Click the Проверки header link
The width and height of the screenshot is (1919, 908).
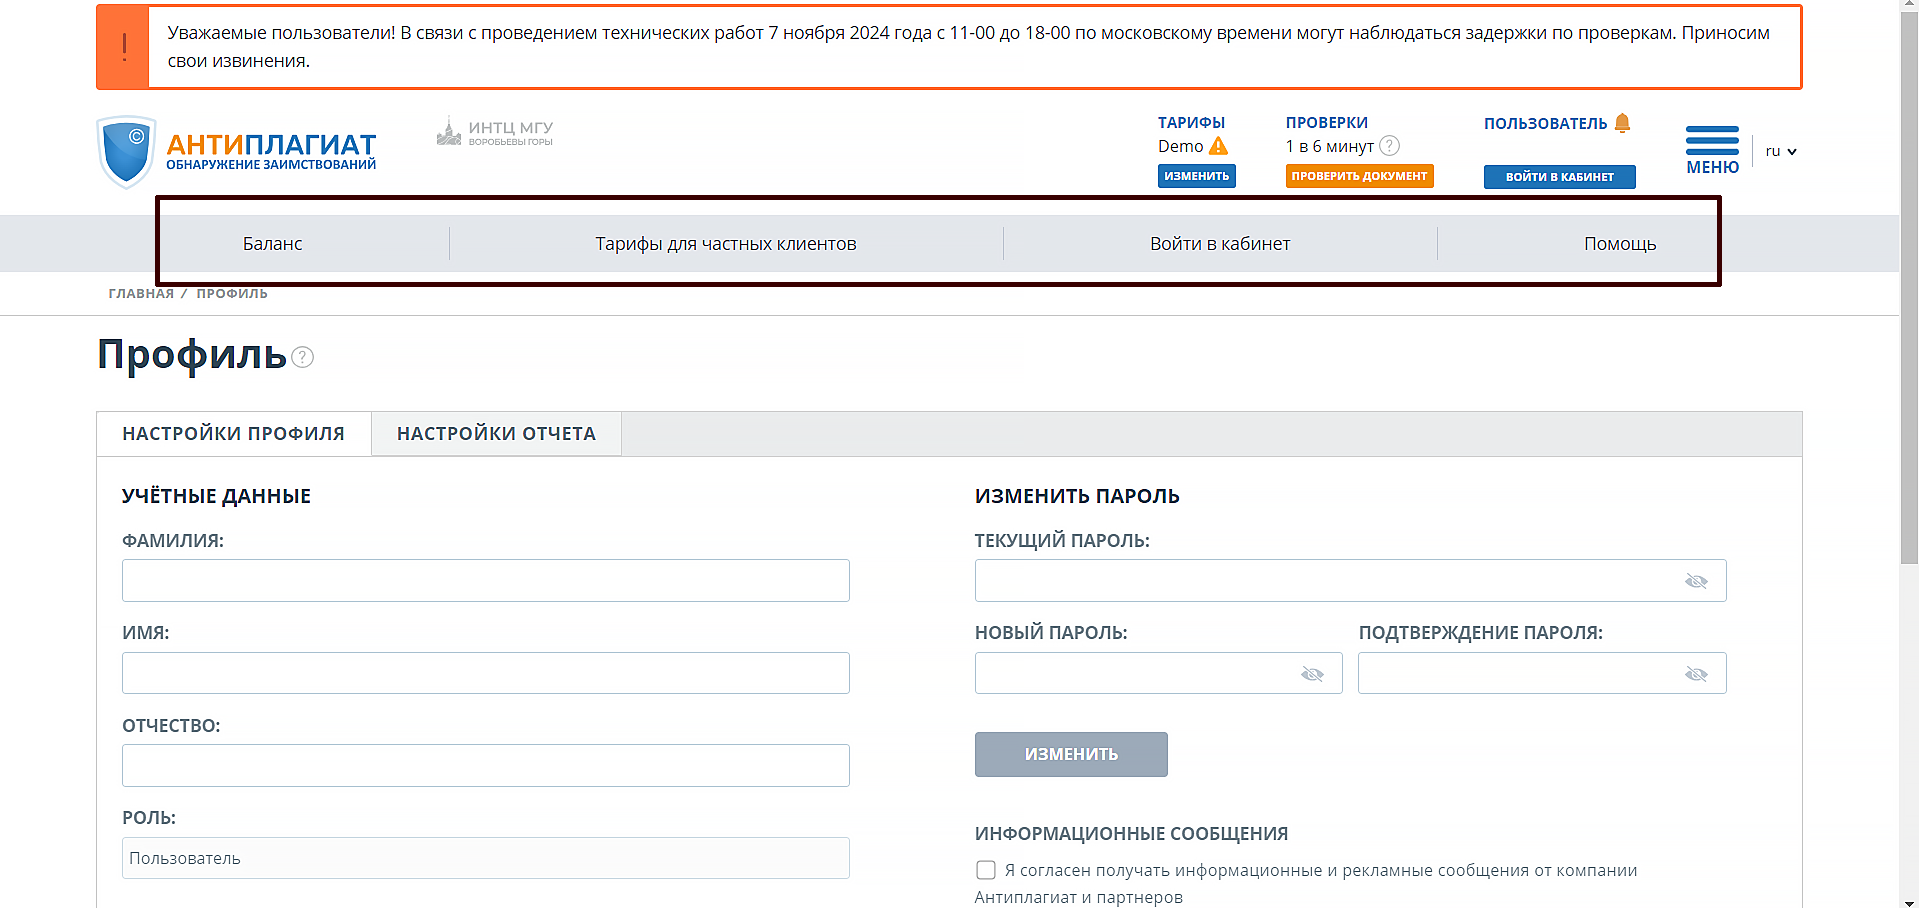(1327, 123)
